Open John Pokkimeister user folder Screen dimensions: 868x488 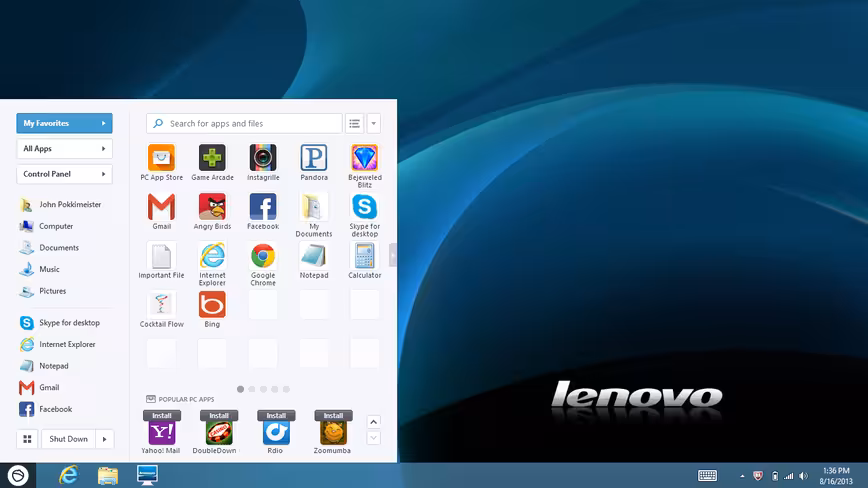click(x=61, y=205)
